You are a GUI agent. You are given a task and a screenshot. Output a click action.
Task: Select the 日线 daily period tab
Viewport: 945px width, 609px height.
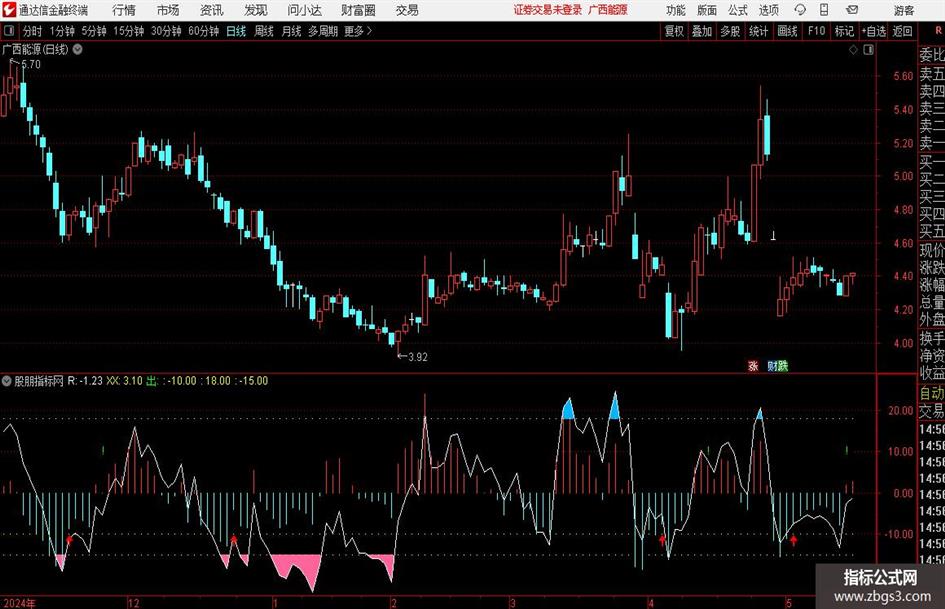pyautogui.click(x=236, y=31)
